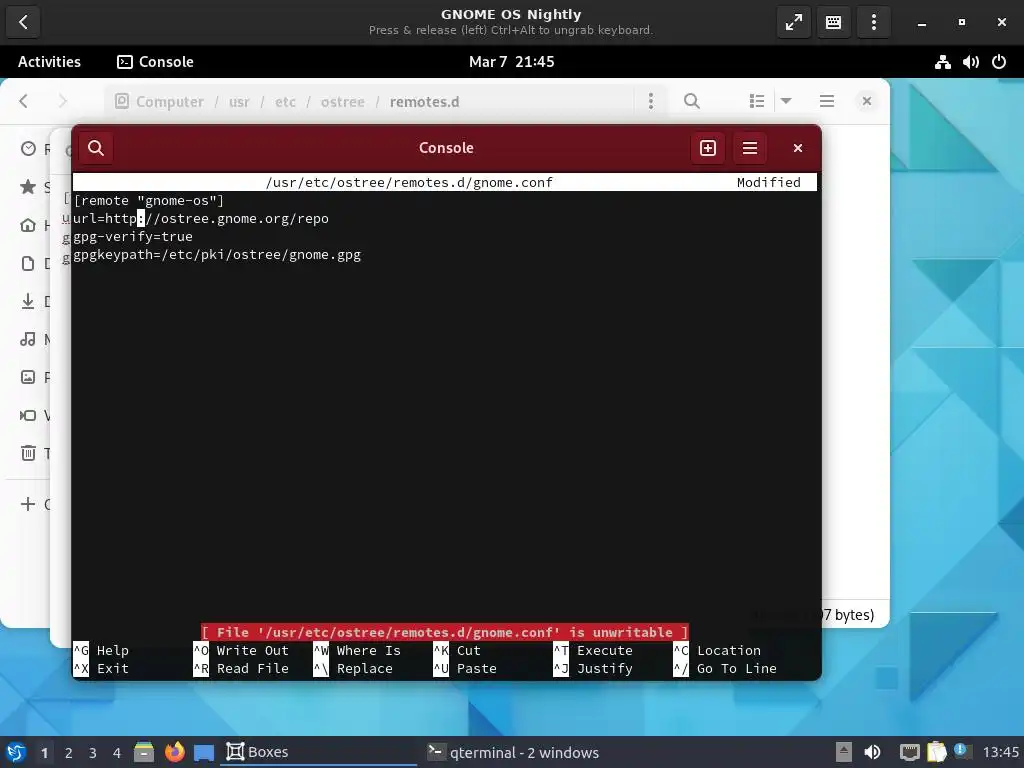Open the guest power menu icon
1024x768 pixels.
[999, 62]
